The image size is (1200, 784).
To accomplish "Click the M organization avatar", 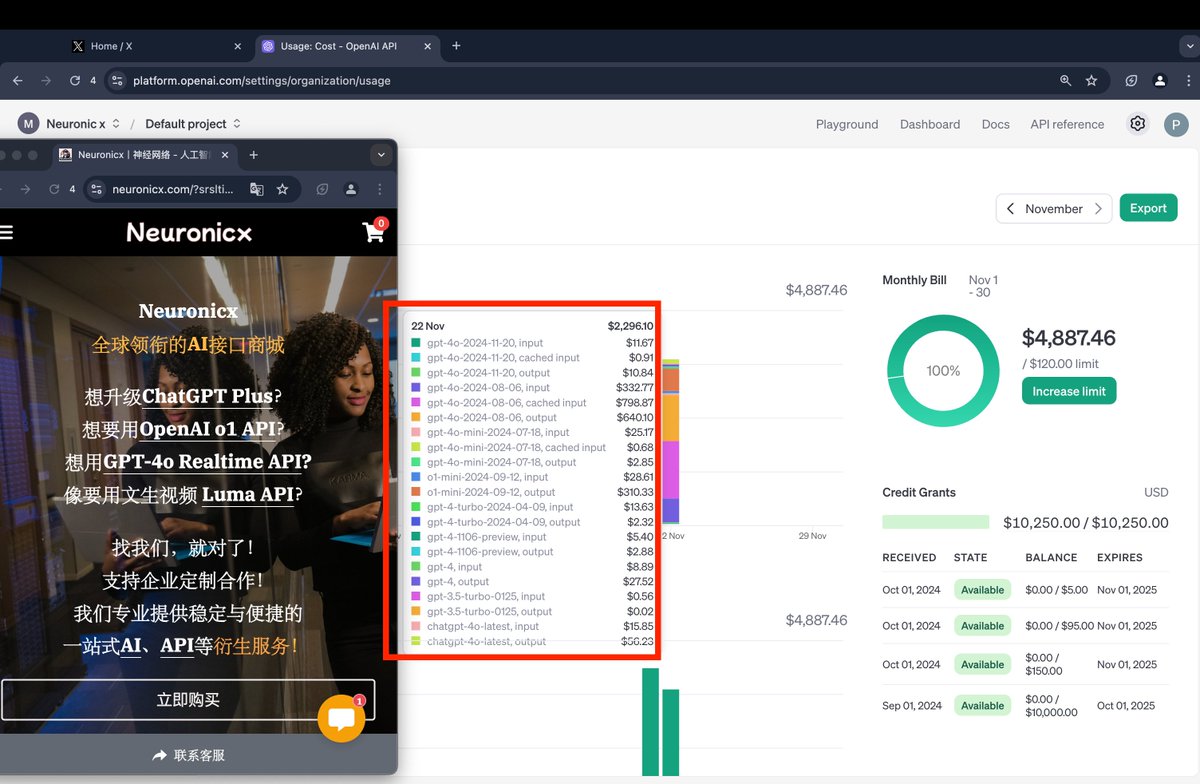I will click(28, 124).
